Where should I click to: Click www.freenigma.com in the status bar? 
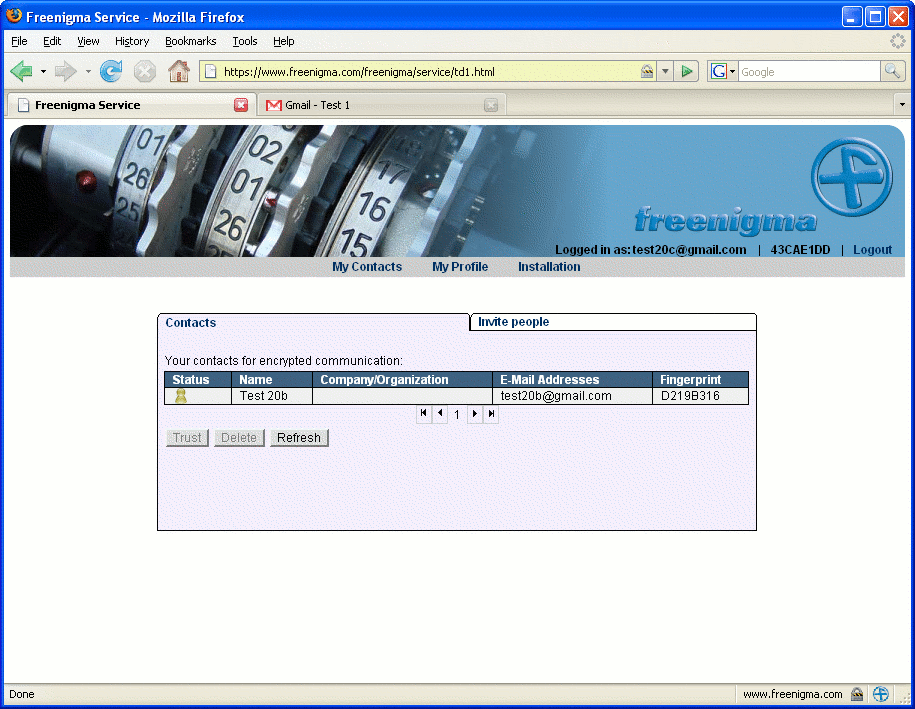(792, 694)
